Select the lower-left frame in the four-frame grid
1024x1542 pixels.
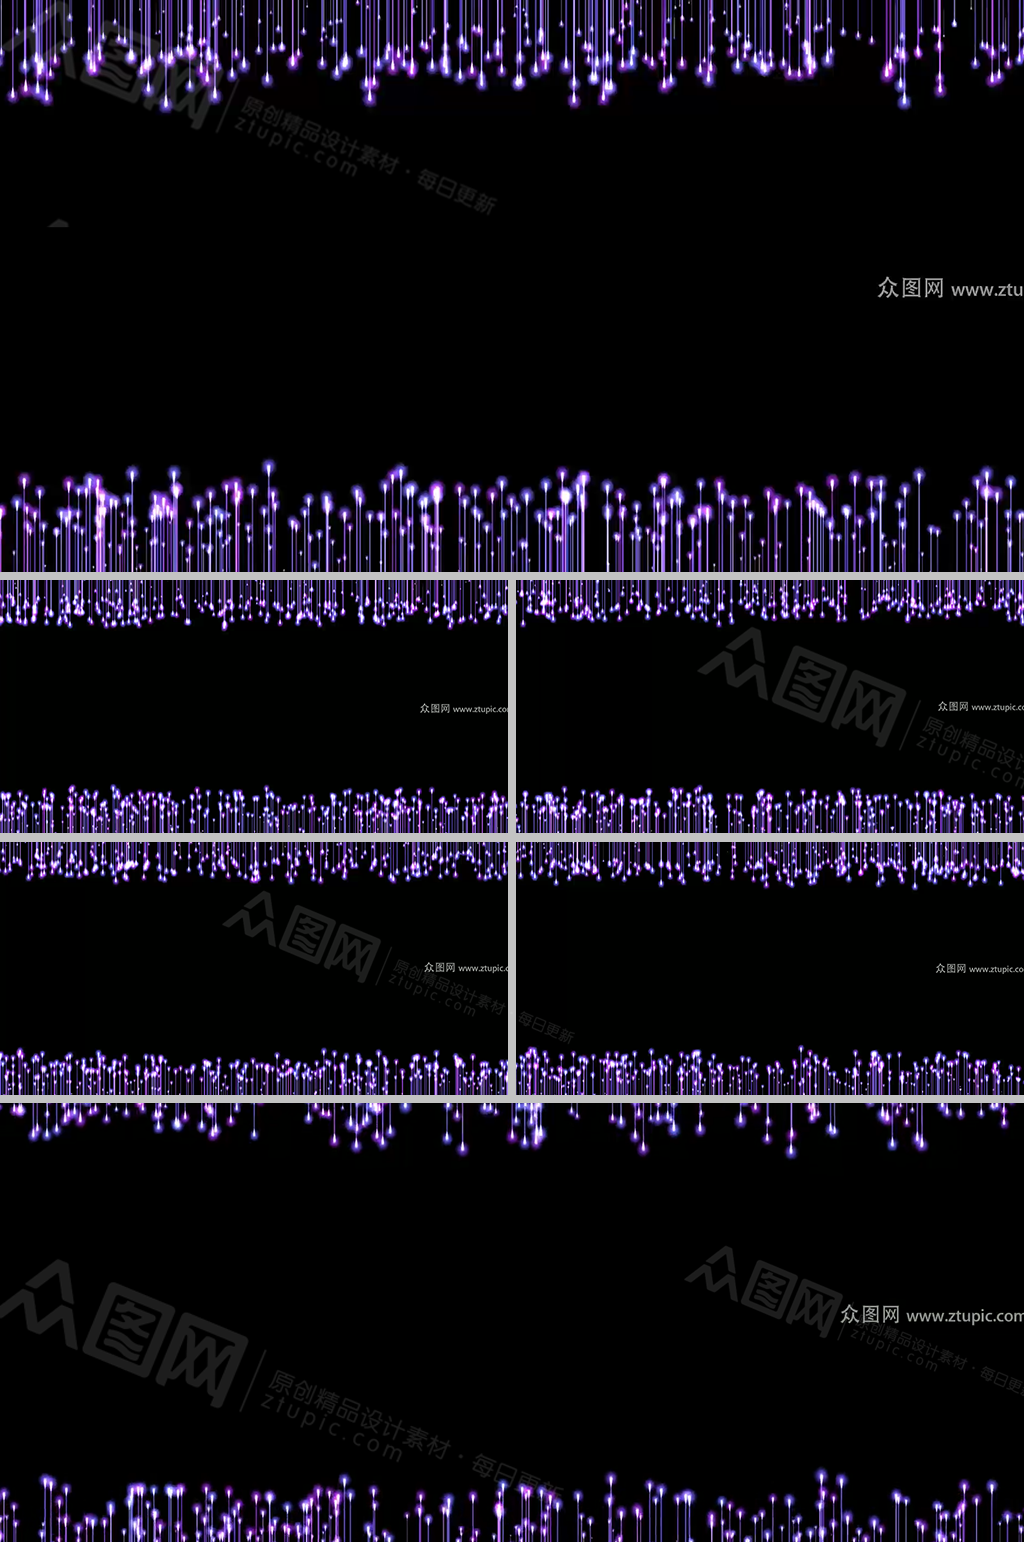(x=254, y=967)
